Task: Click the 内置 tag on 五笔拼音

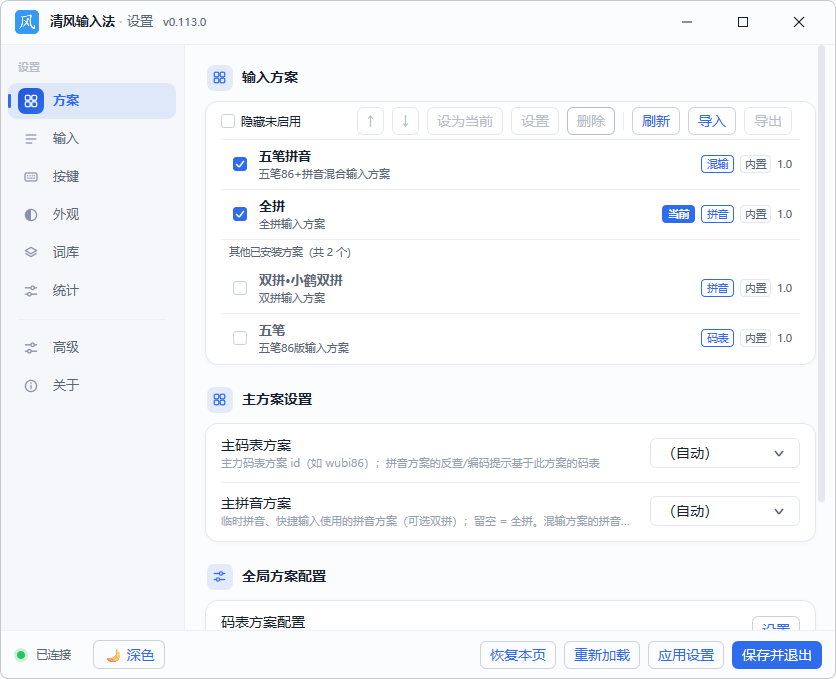Action: coord(755,164)
